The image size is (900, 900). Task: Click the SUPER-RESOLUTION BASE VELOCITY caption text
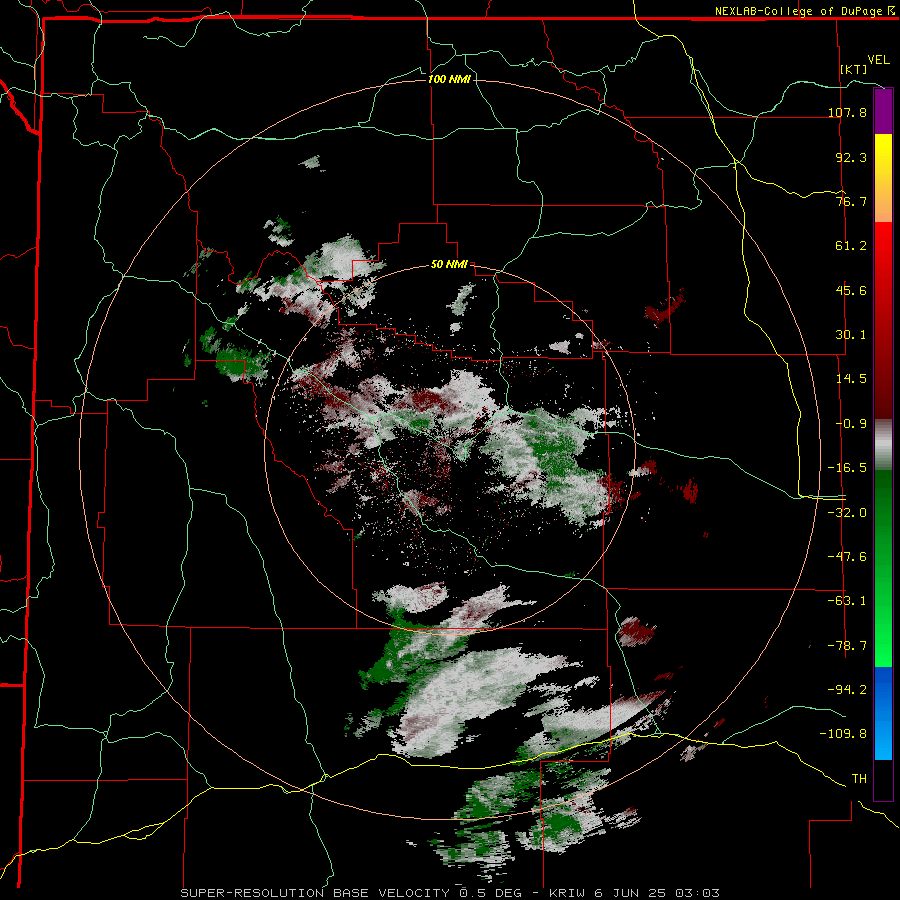(315, 893)
